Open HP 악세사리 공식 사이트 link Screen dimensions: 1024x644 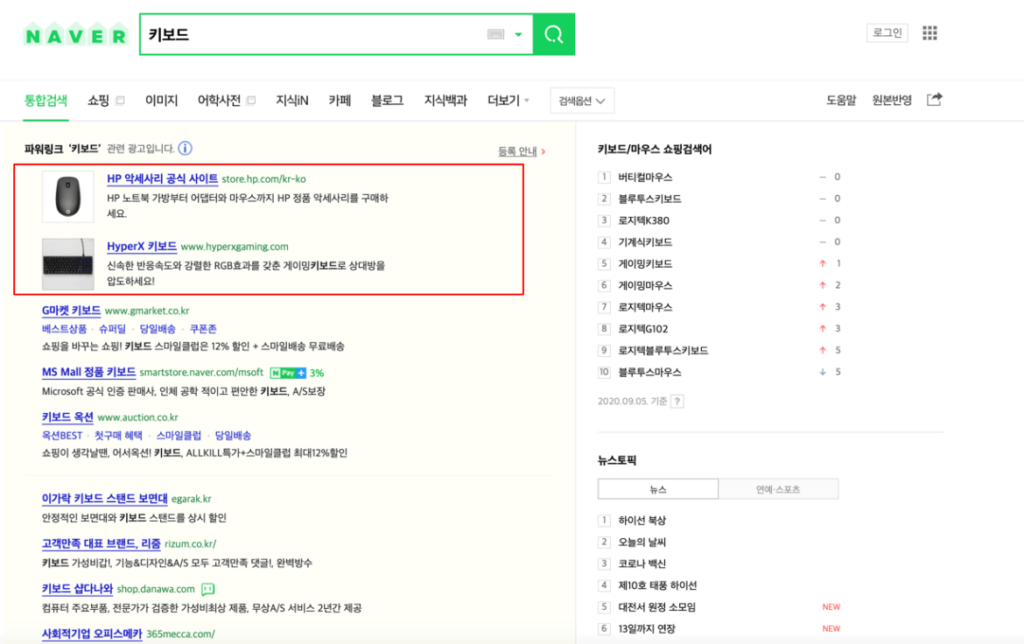(x=162, y=178)
